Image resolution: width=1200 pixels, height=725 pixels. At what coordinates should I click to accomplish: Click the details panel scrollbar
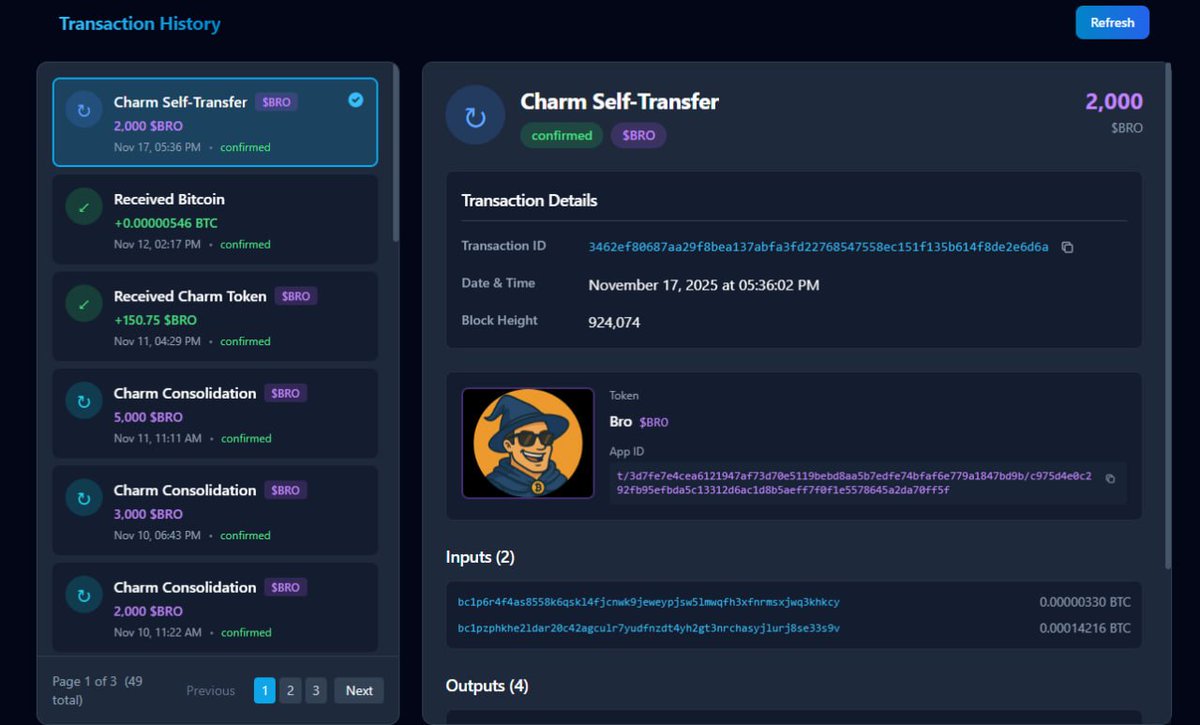coord(1168,315)
